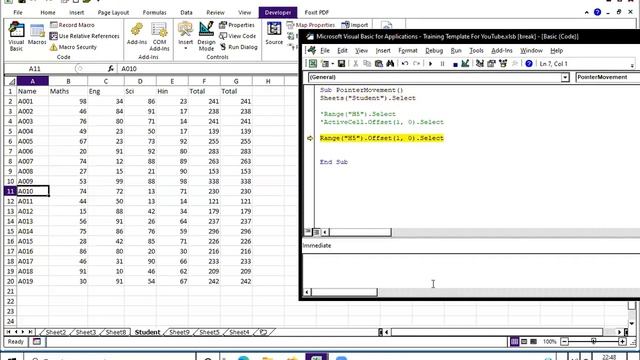Viewport: 640px width, 360px height.
Task: Click Run Dialog in Controls group
Action: pos(239,47)
